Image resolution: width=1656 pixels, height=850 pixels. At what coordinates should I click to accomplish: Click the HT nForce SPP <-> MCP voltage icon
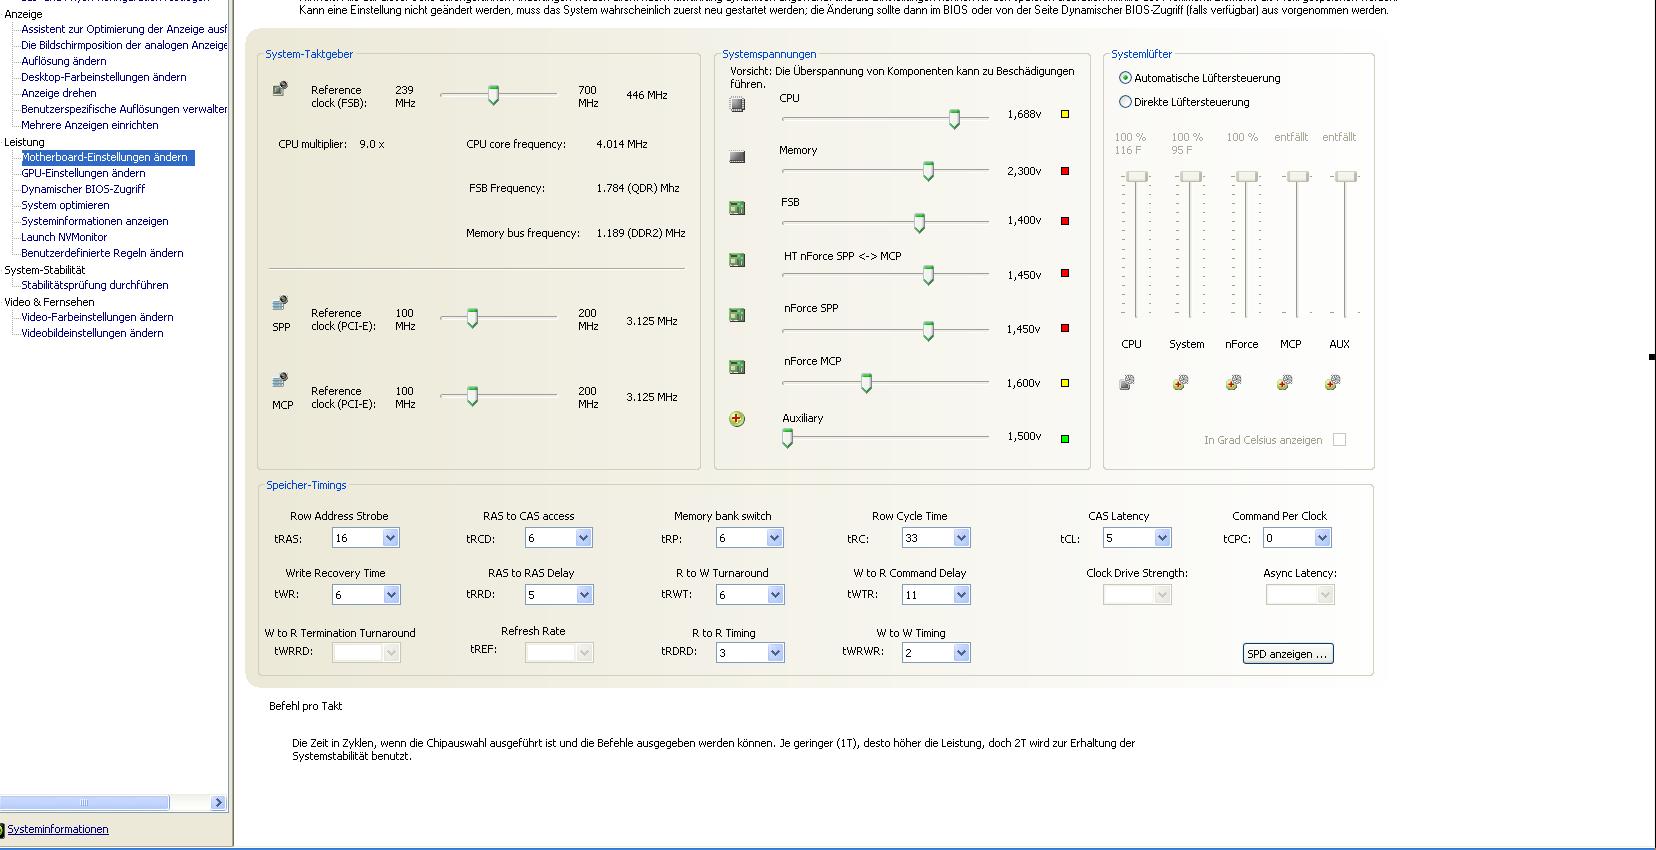[x=738, y=260]
